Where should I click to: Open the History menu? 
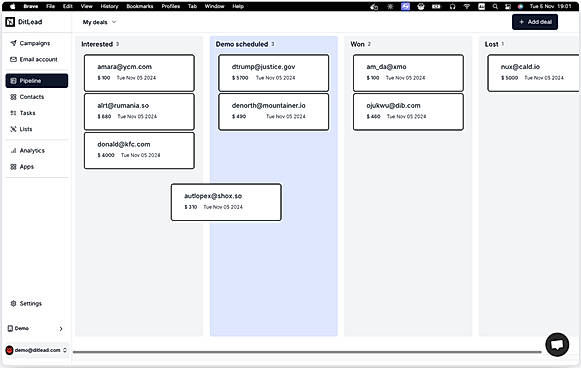click(109, 6)
